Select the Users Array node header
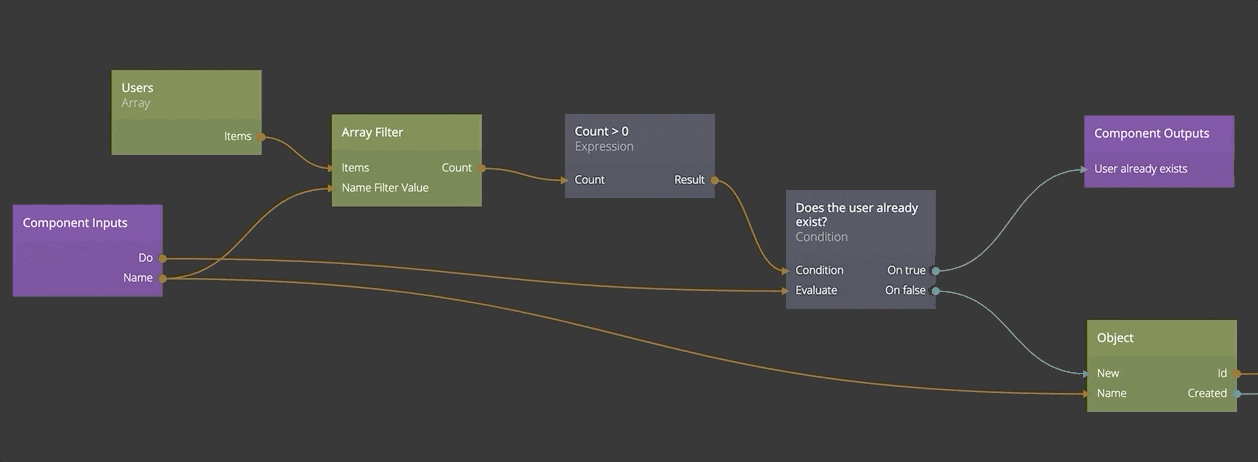The image size is (1258, 462). (x=186, y=95)
